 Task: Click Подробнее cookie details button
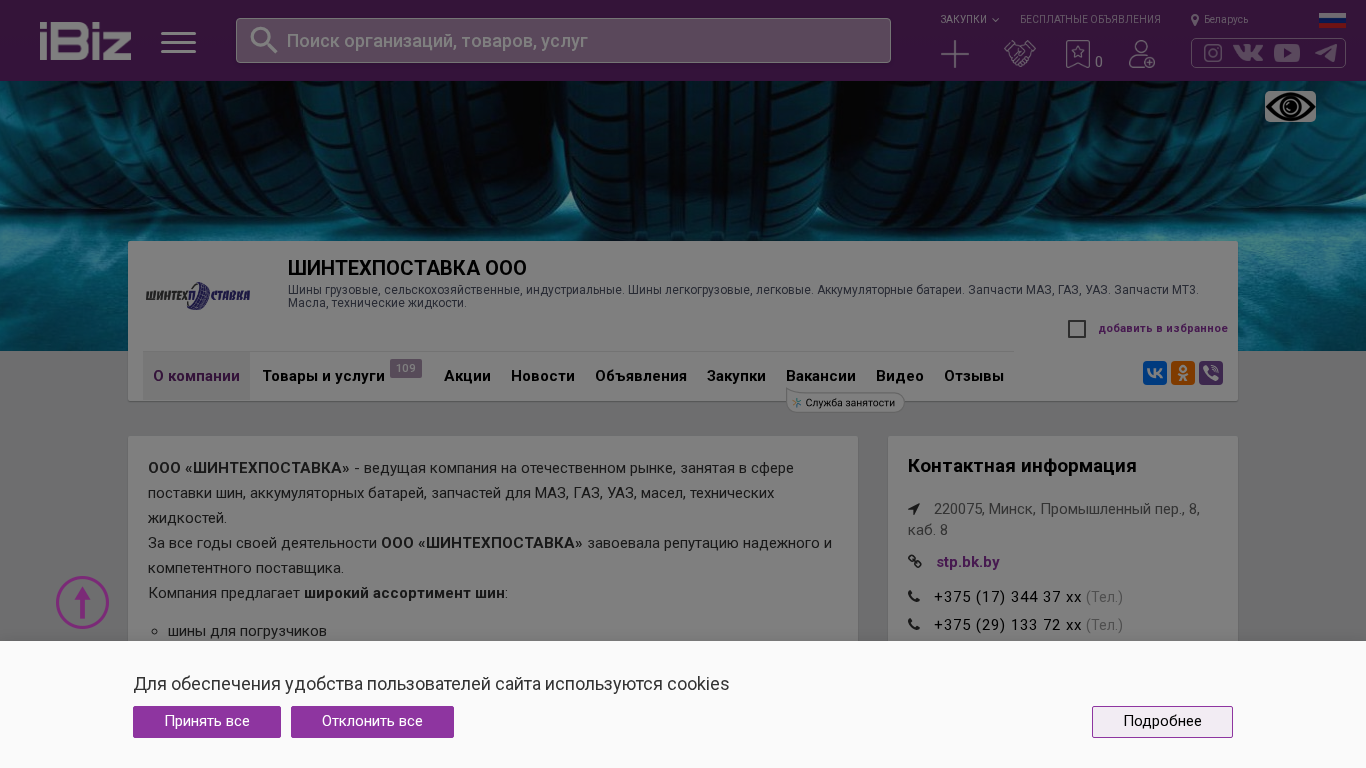(1162, 722)
